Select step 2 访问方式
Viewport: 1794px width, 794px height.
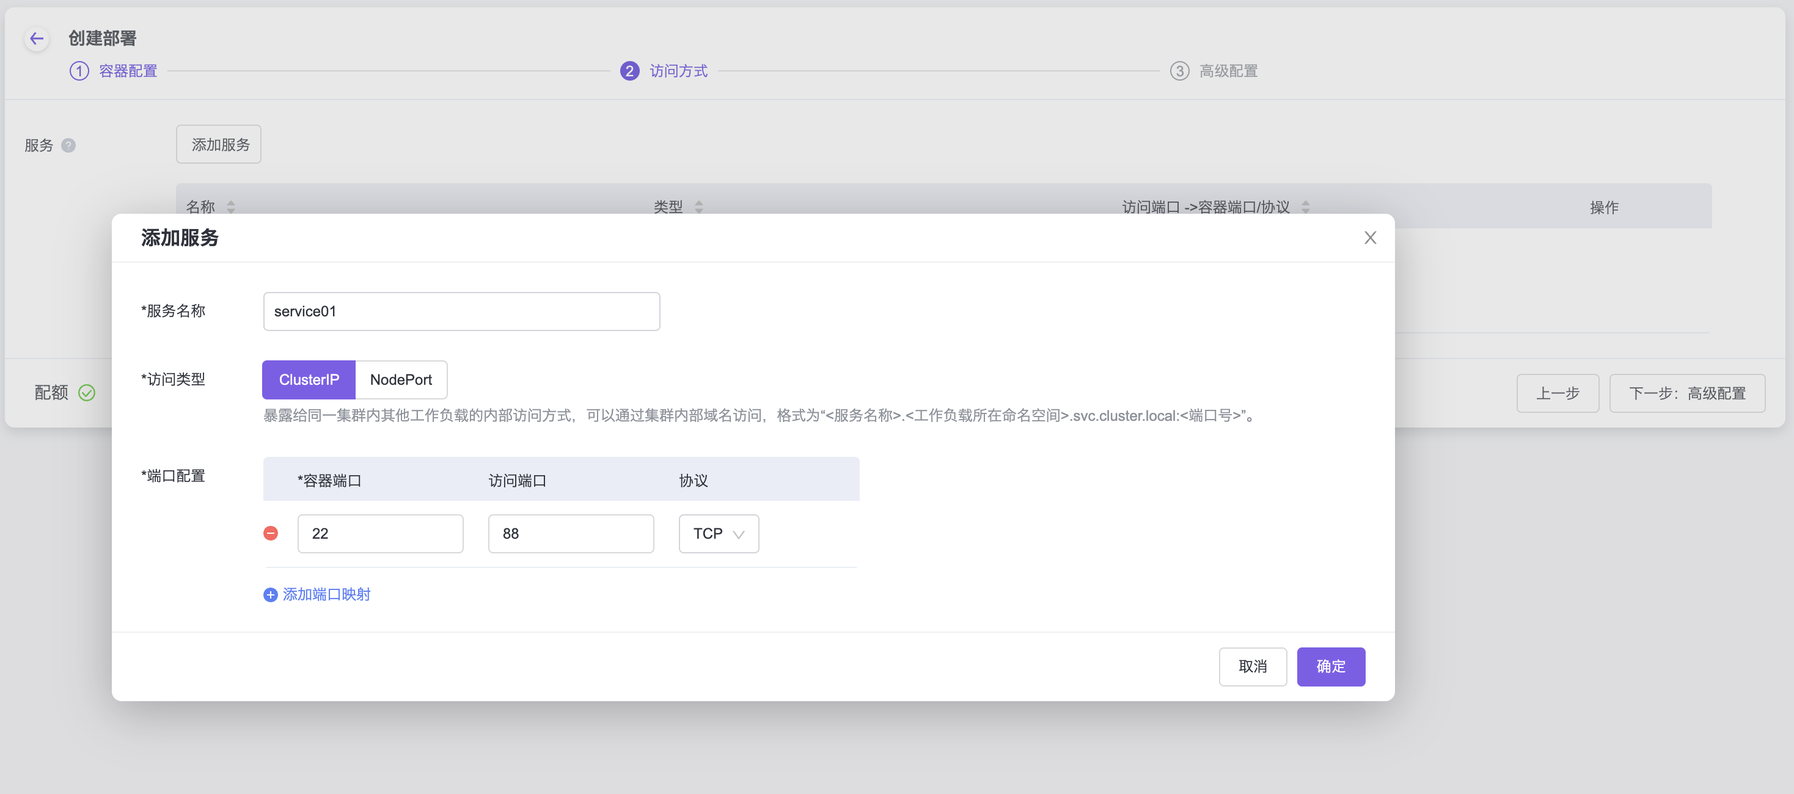click(665, 71)
